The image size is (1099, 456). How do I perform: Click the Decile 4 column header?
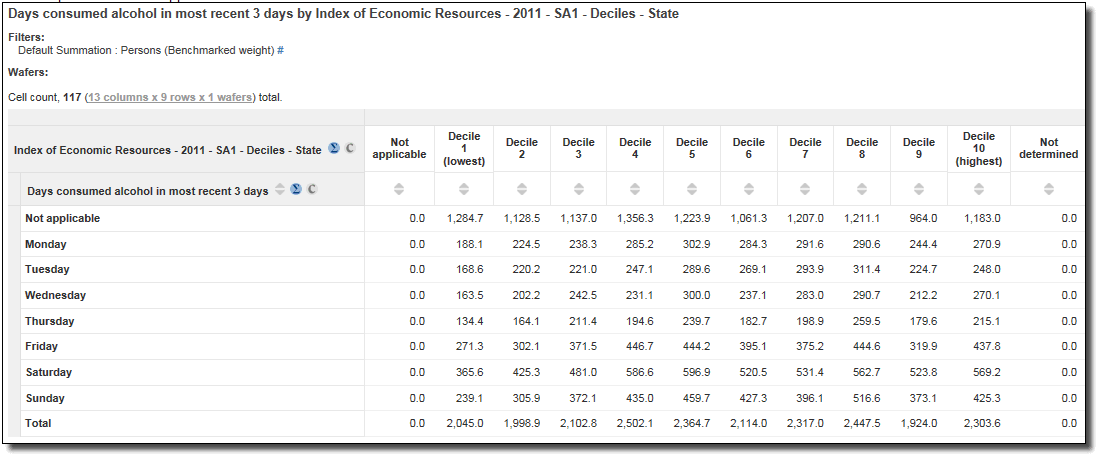(x=635, y=149)
